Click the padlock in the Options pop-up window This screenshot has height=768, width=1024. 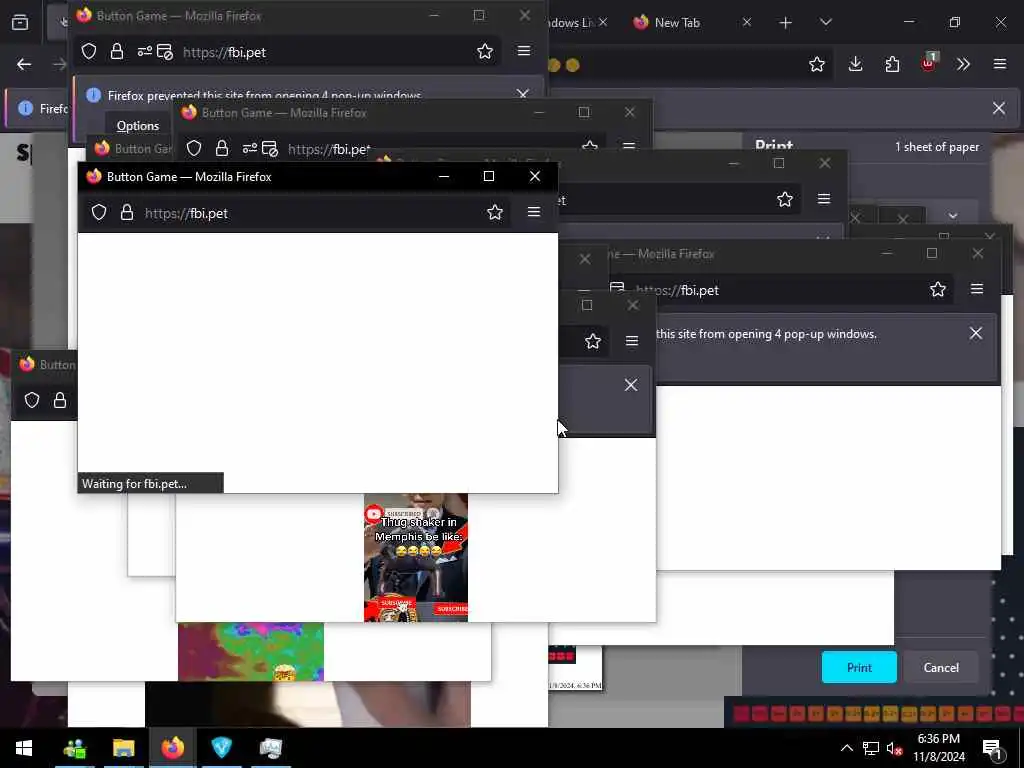pyautogui.click(x=117, y=52)
